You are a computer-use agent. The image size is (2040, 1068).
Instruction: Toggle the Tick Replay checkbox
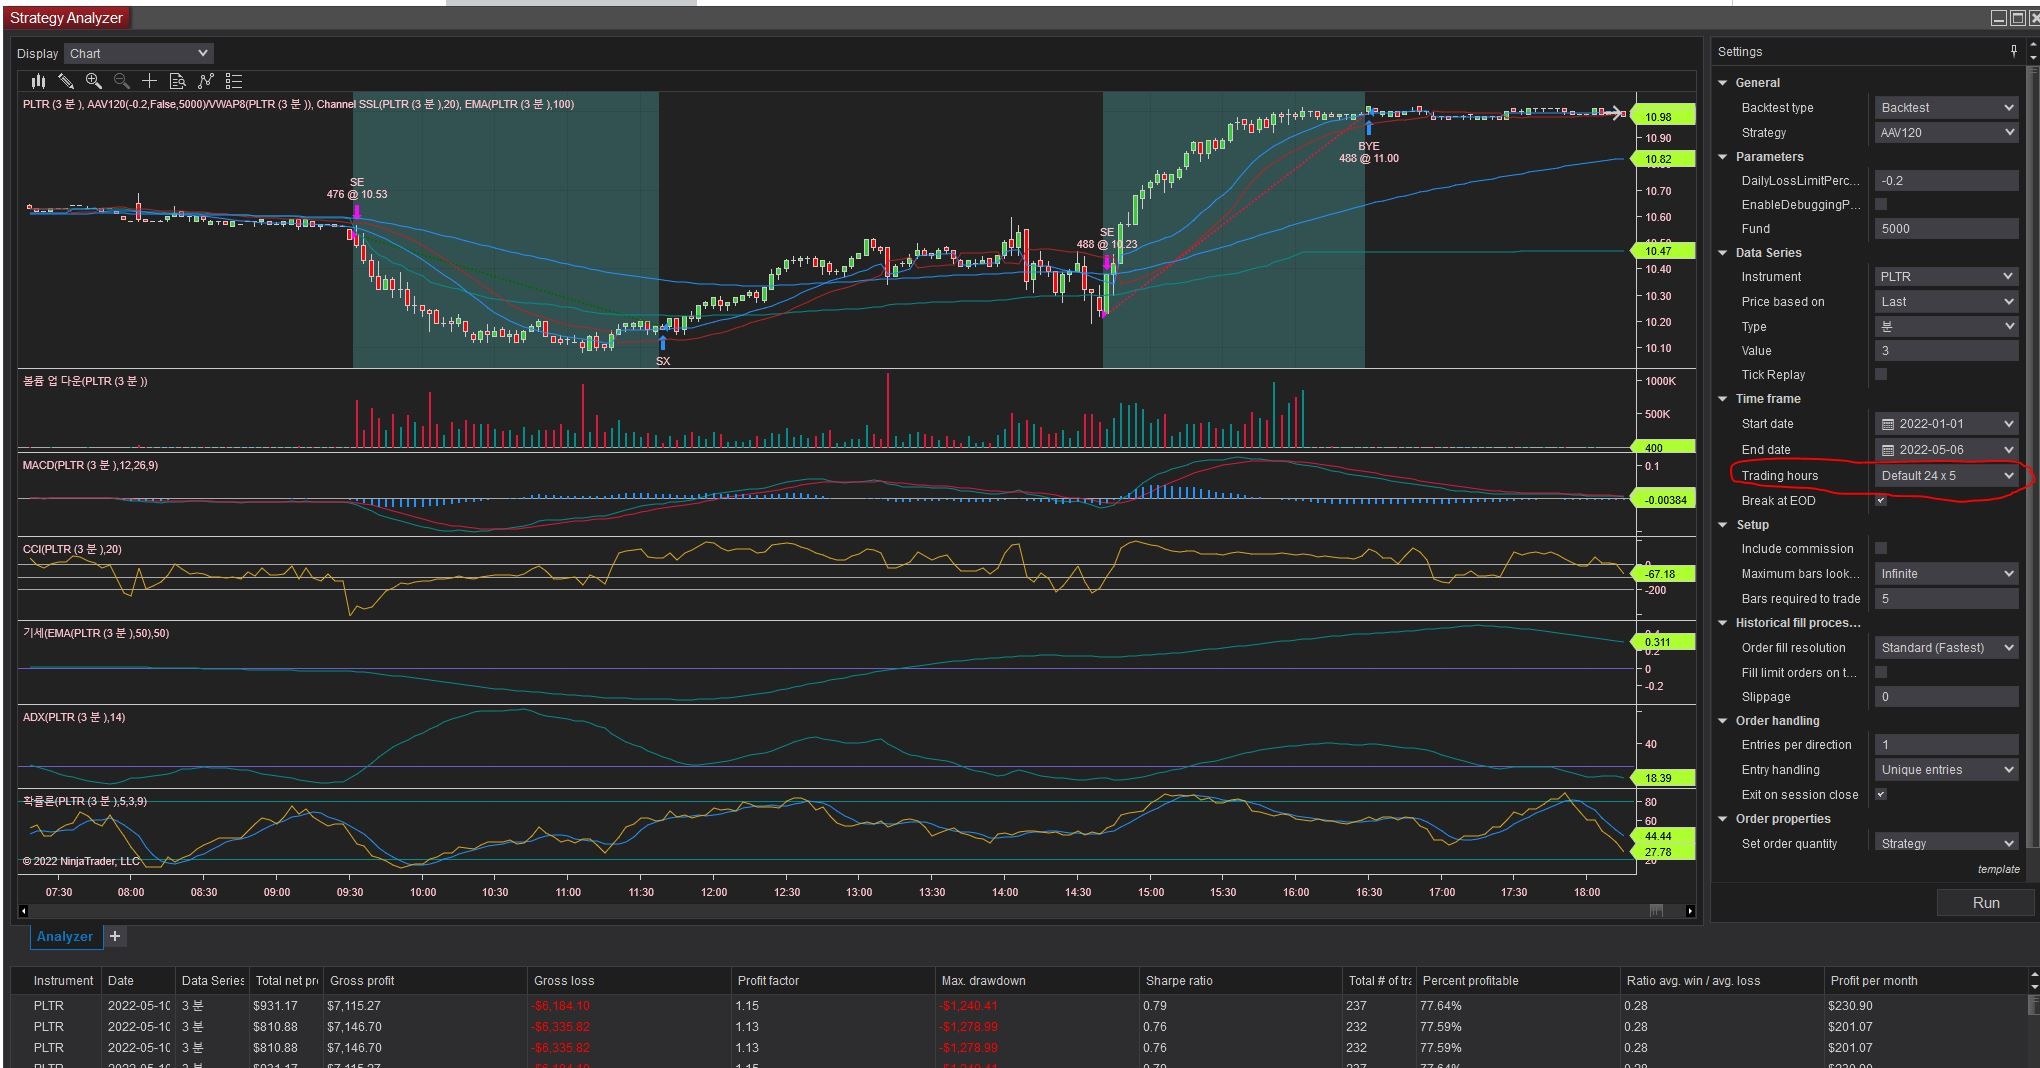[1881, 374]
